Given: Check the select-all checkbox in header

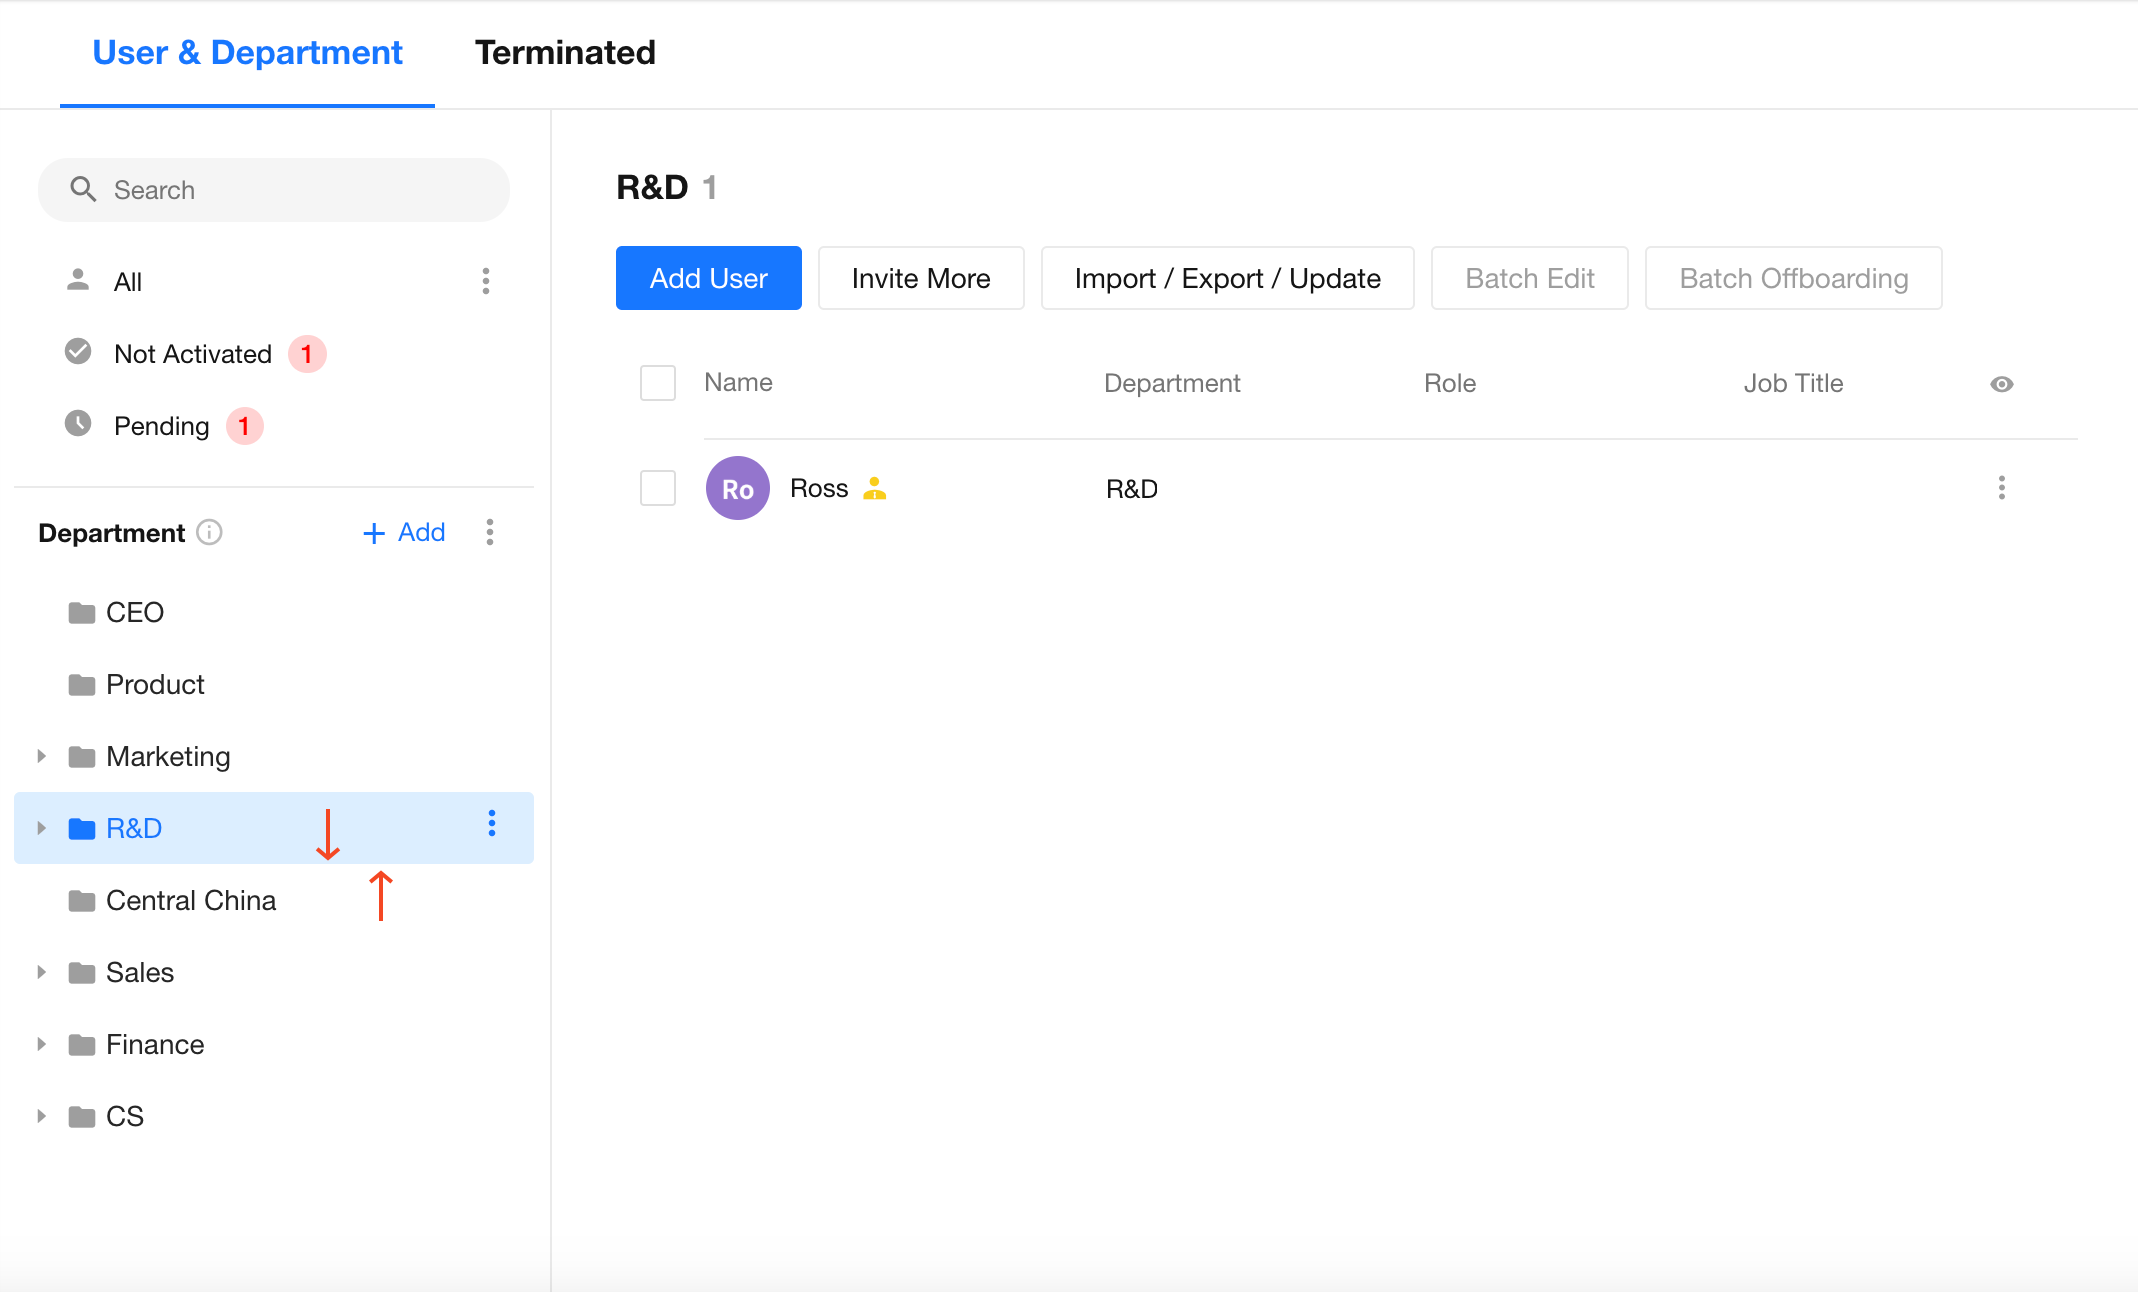Looking at the screenshot, I should pos(658,383).
